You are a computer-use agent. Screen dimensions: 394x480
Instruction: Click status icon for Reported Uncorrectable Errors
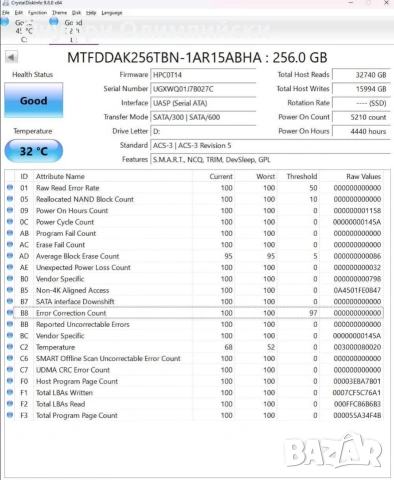coord(10,324)
